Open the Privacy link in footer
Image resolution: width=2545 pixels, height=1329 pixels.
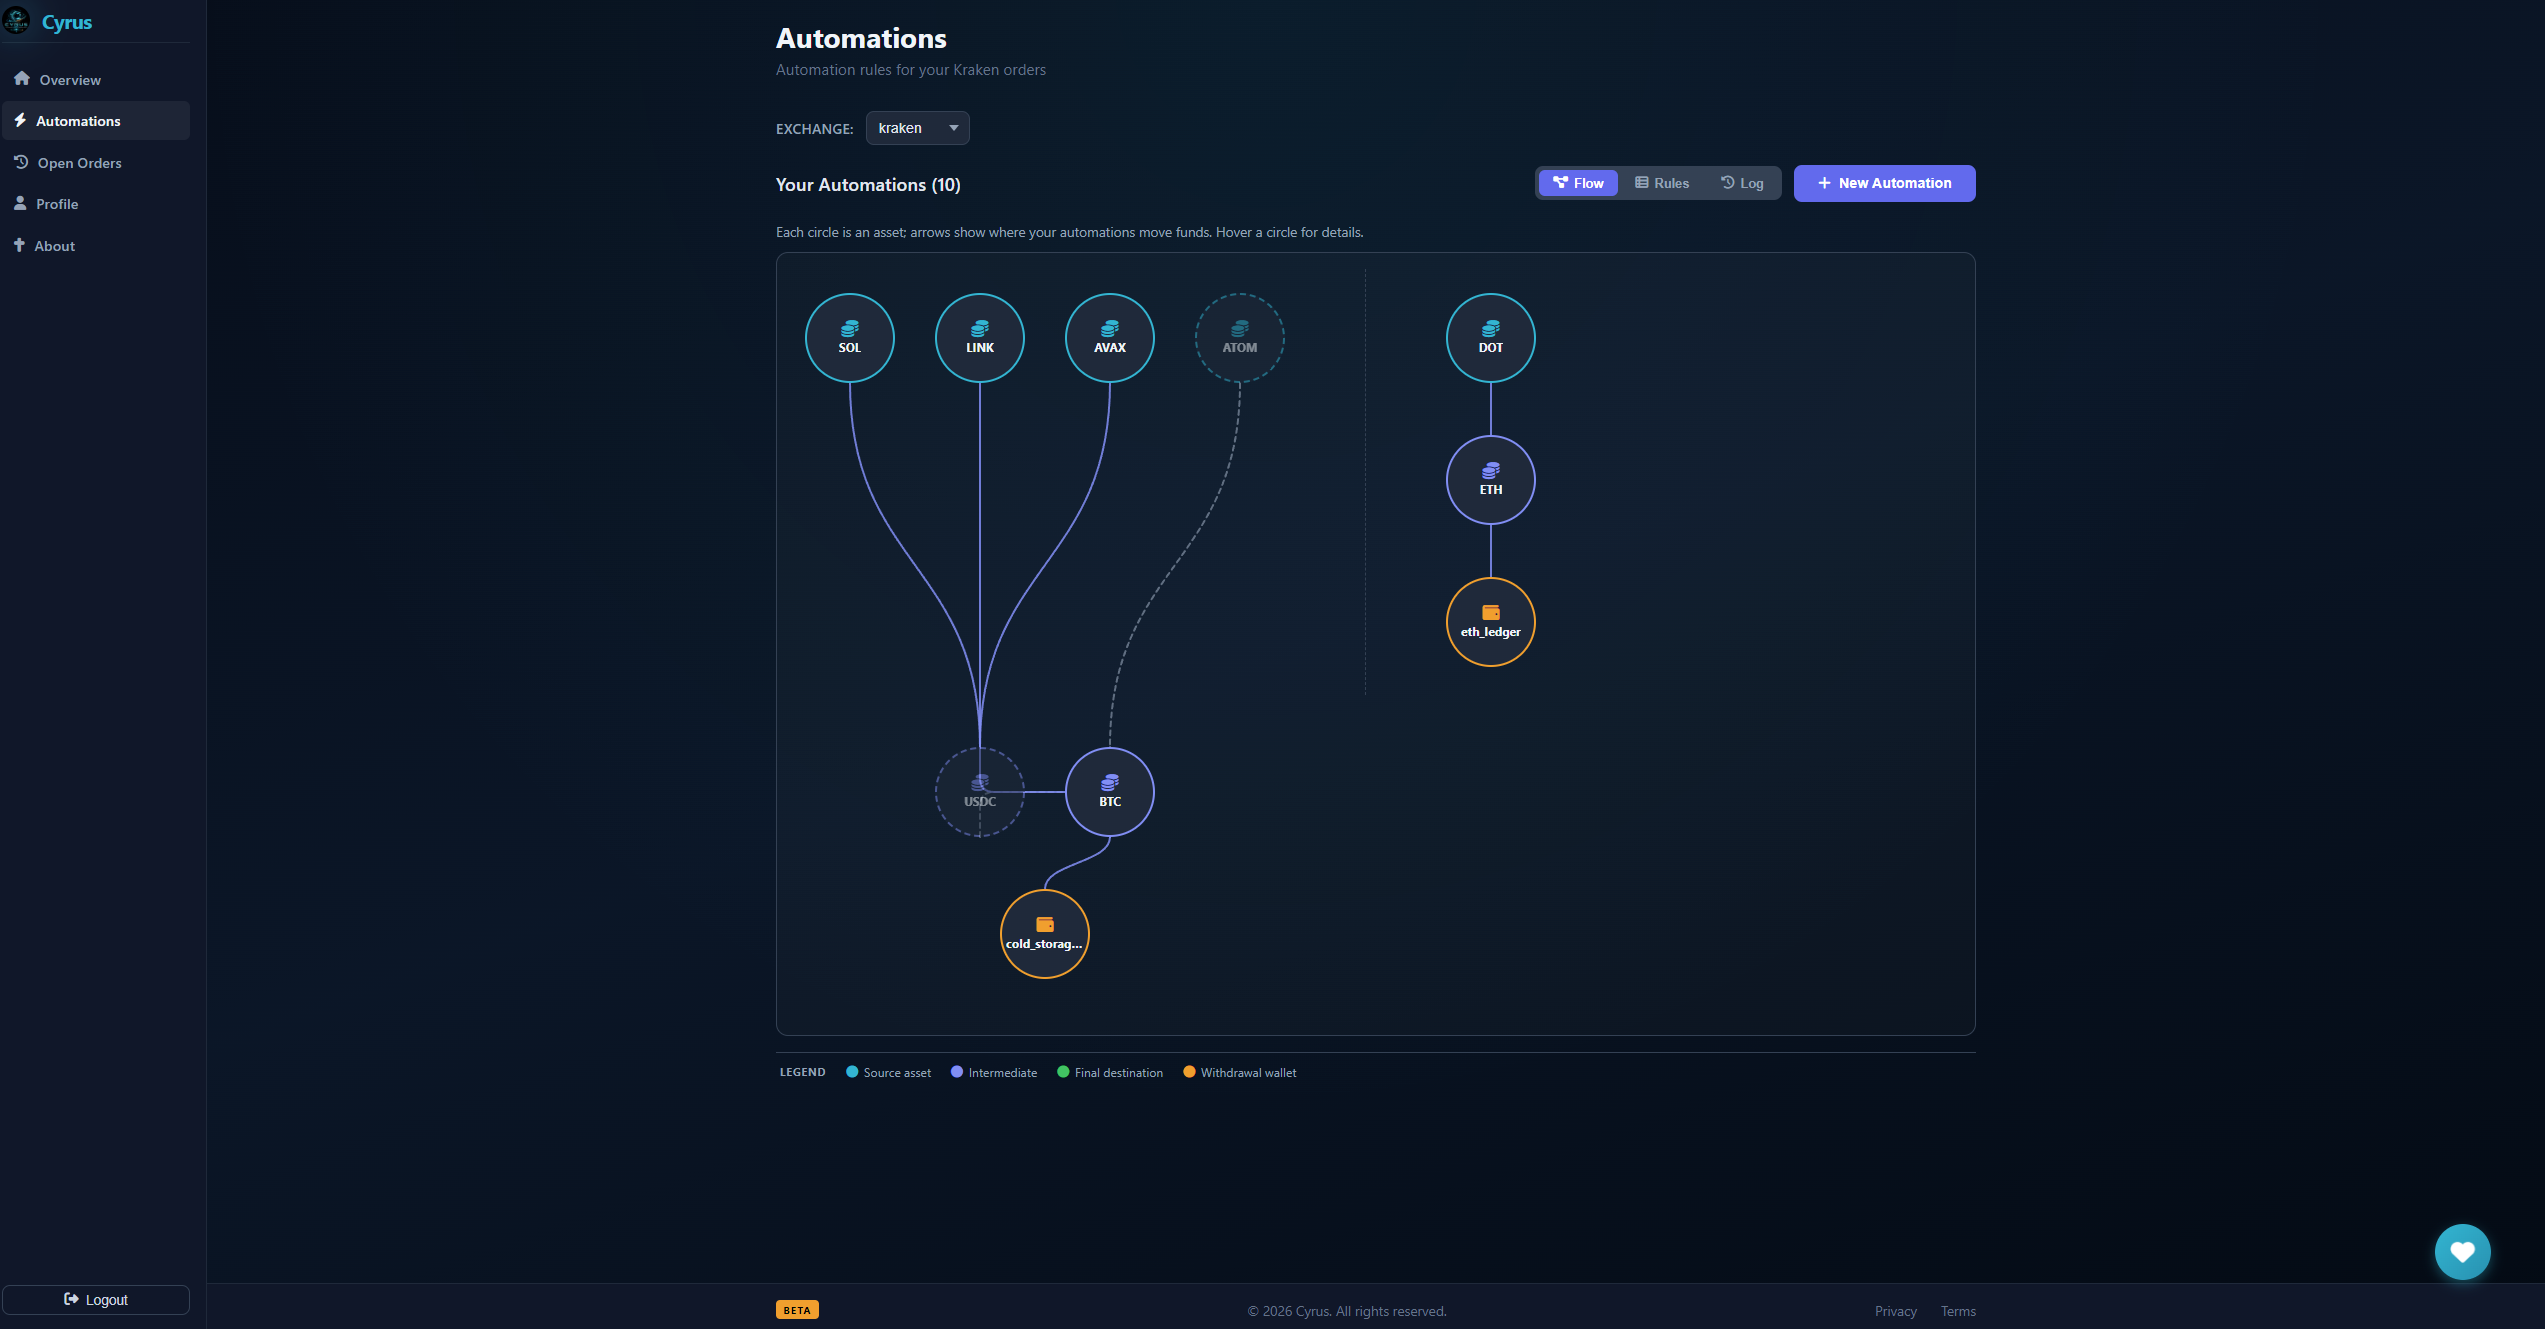point(1896,1311)
